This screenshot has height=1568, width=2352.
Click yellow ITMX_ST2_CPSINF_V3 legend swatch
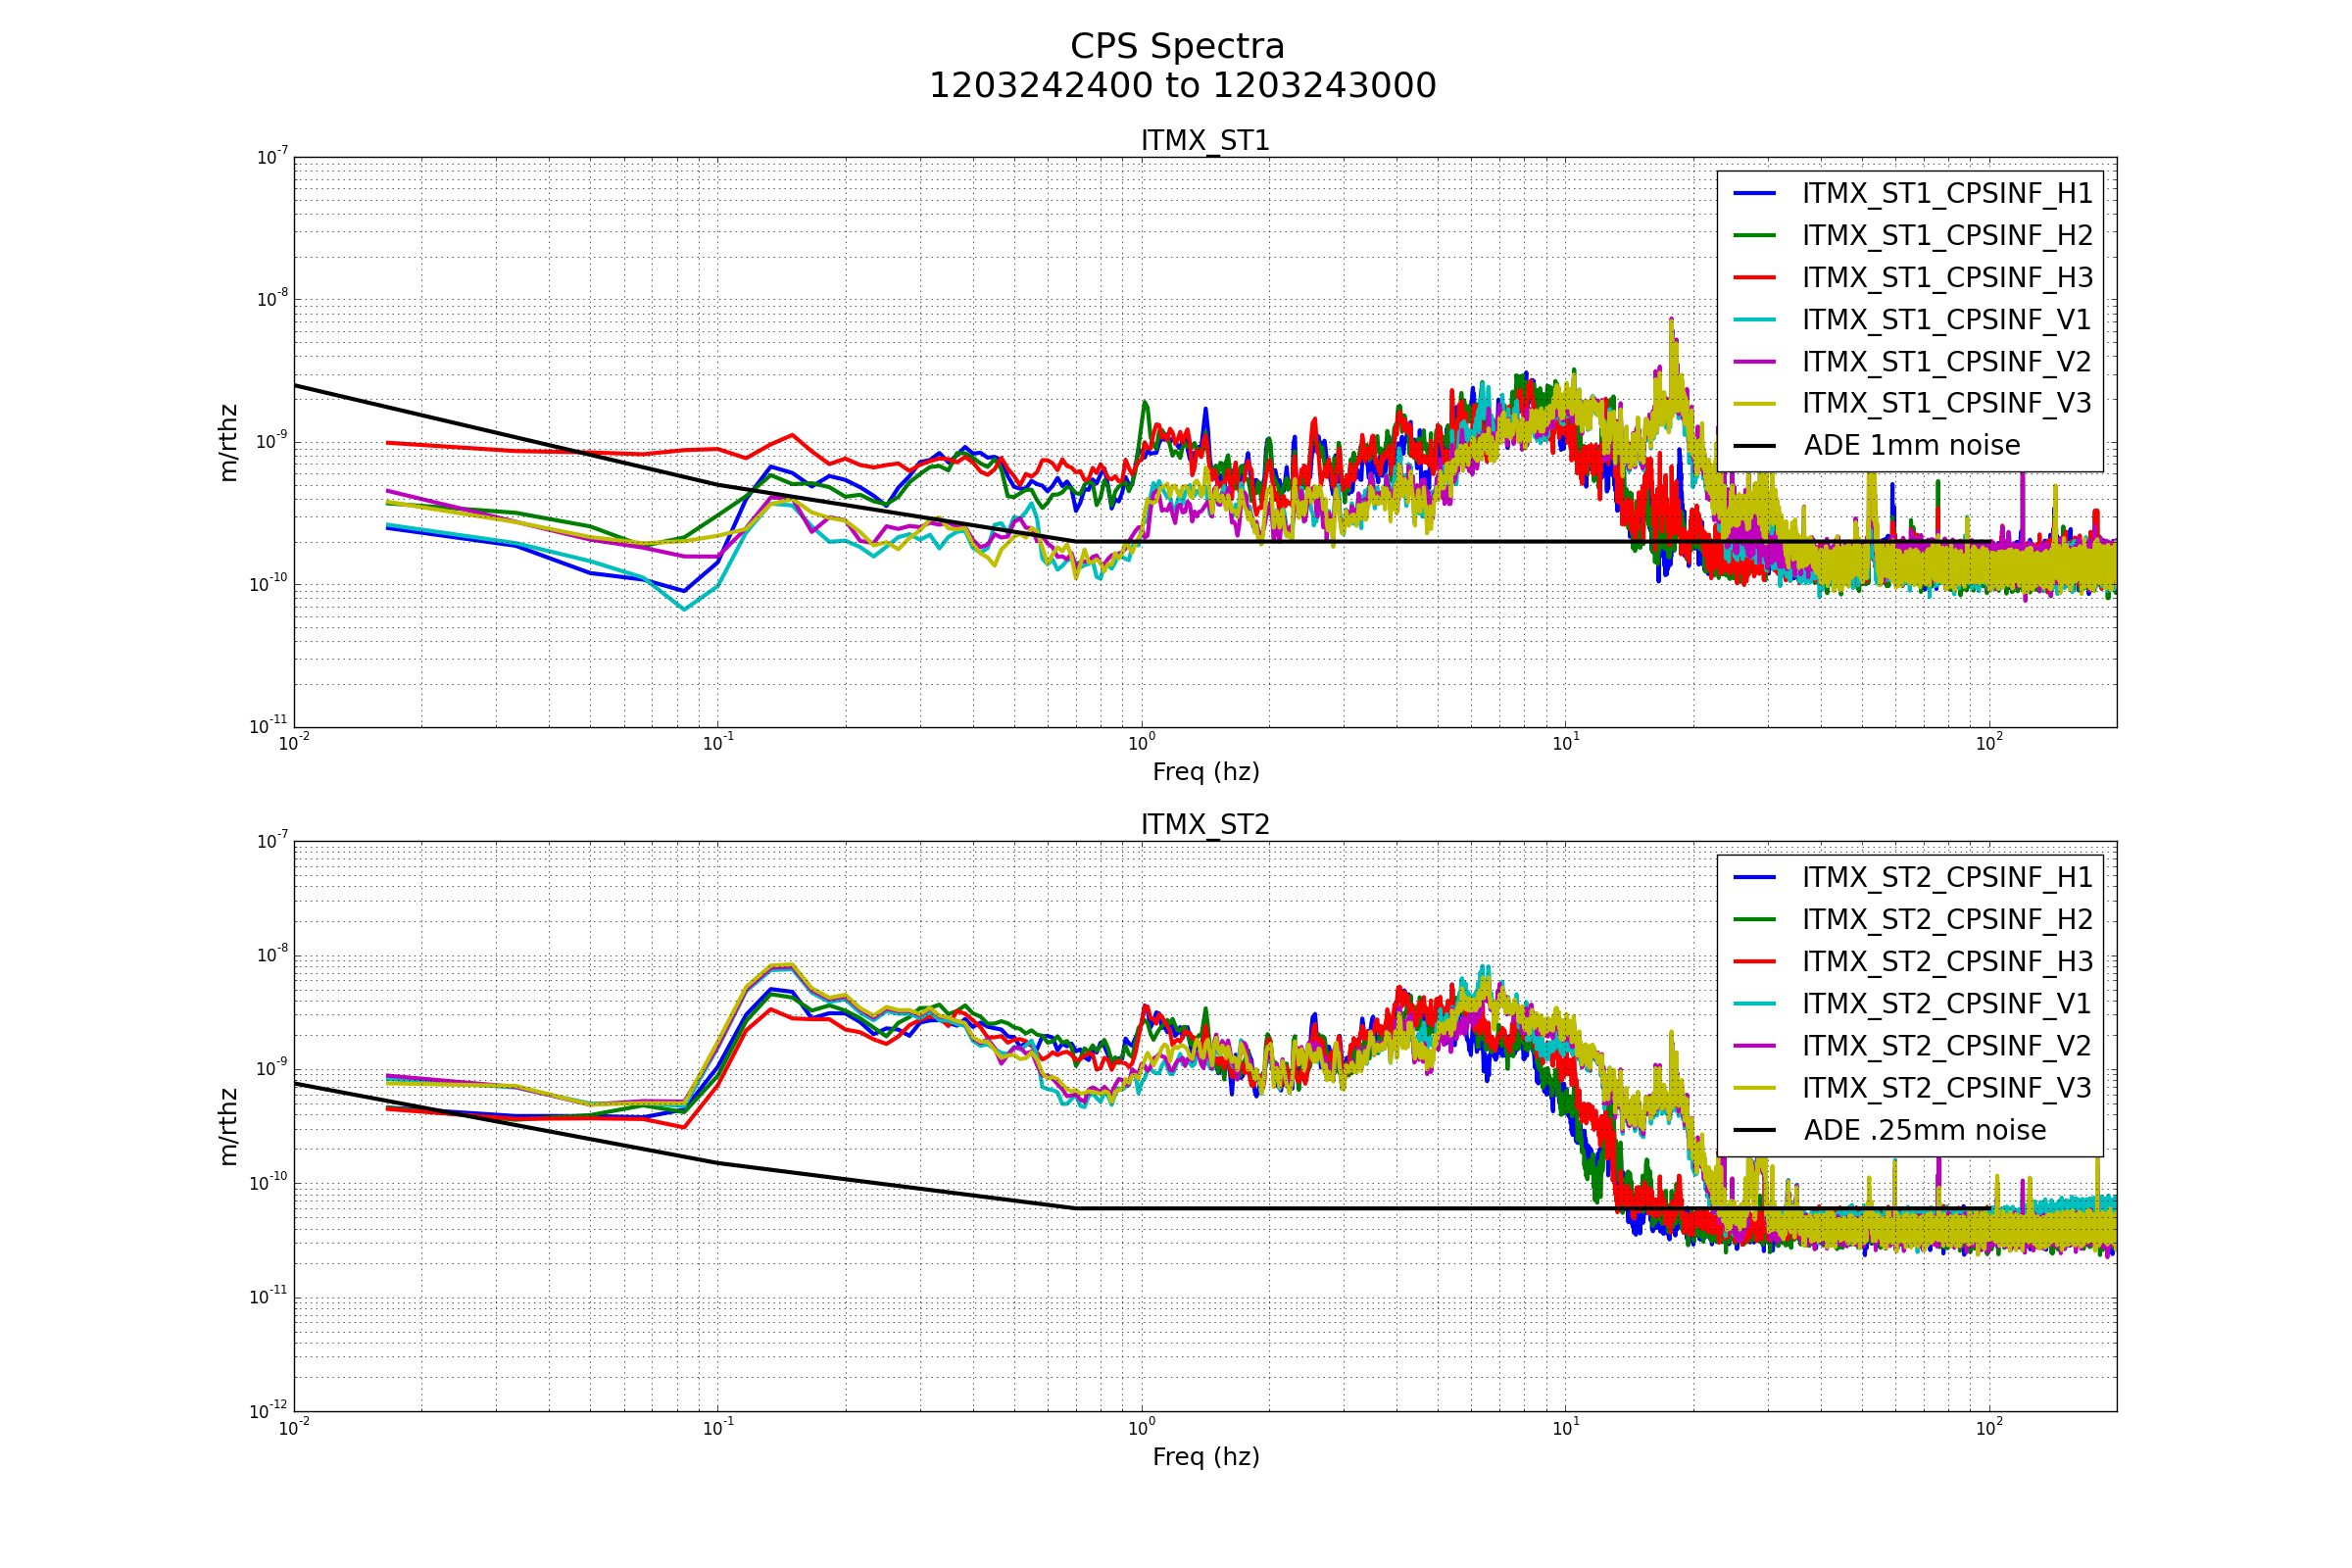(1754, 1088)
